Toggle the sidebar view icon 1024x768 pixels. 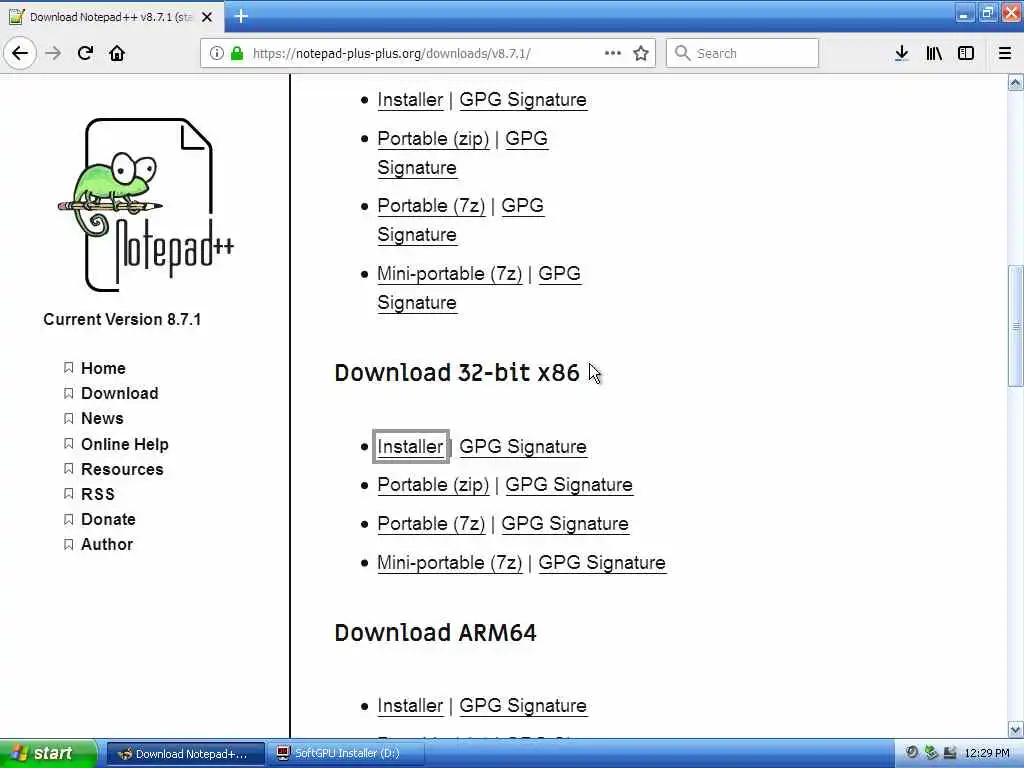coord(966,53)
